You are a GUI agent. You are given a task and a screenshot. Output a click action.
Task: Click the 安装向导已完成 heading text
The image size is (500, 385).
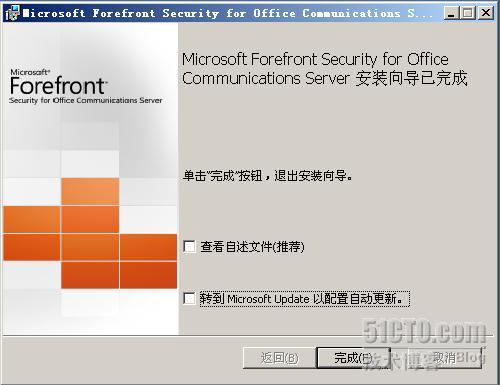pyautogui.click(x=411, y=79)
